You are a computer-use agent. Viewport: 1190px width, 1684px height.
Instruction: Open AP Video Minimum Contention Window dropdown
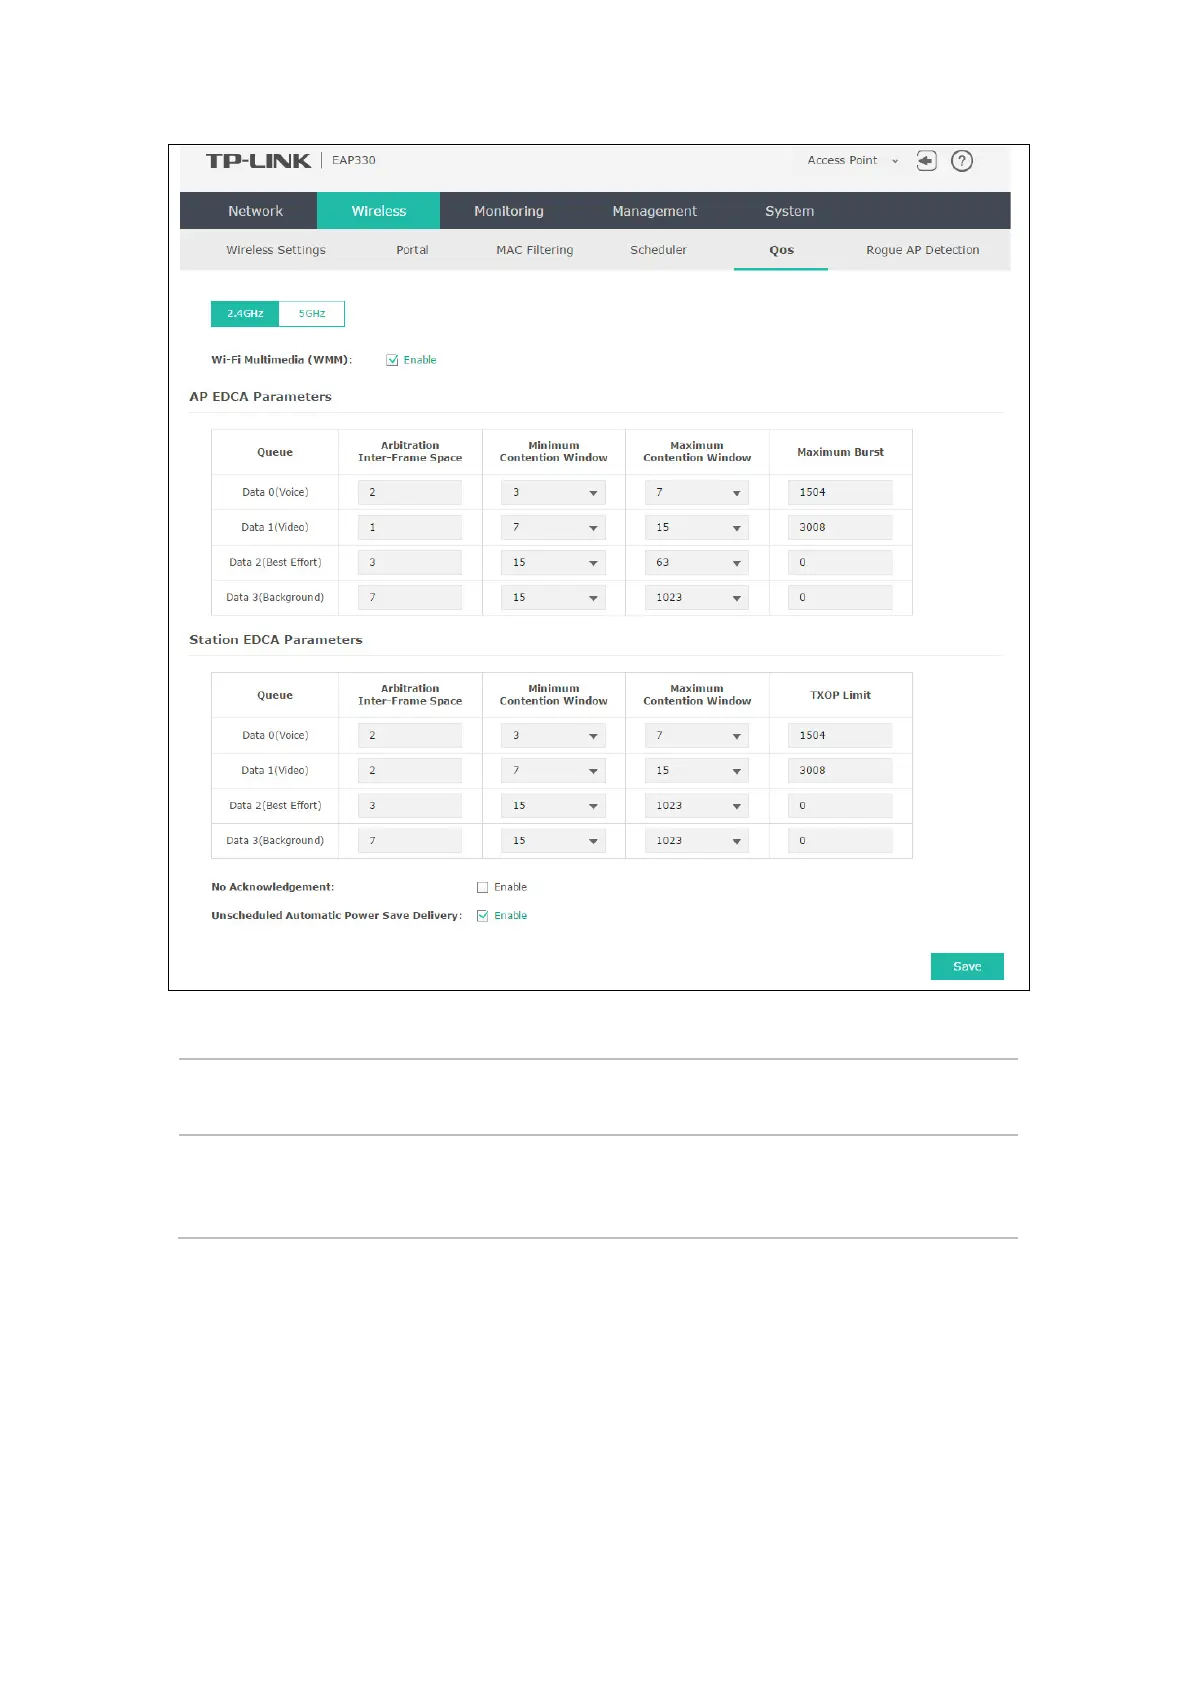pos(553,527)
